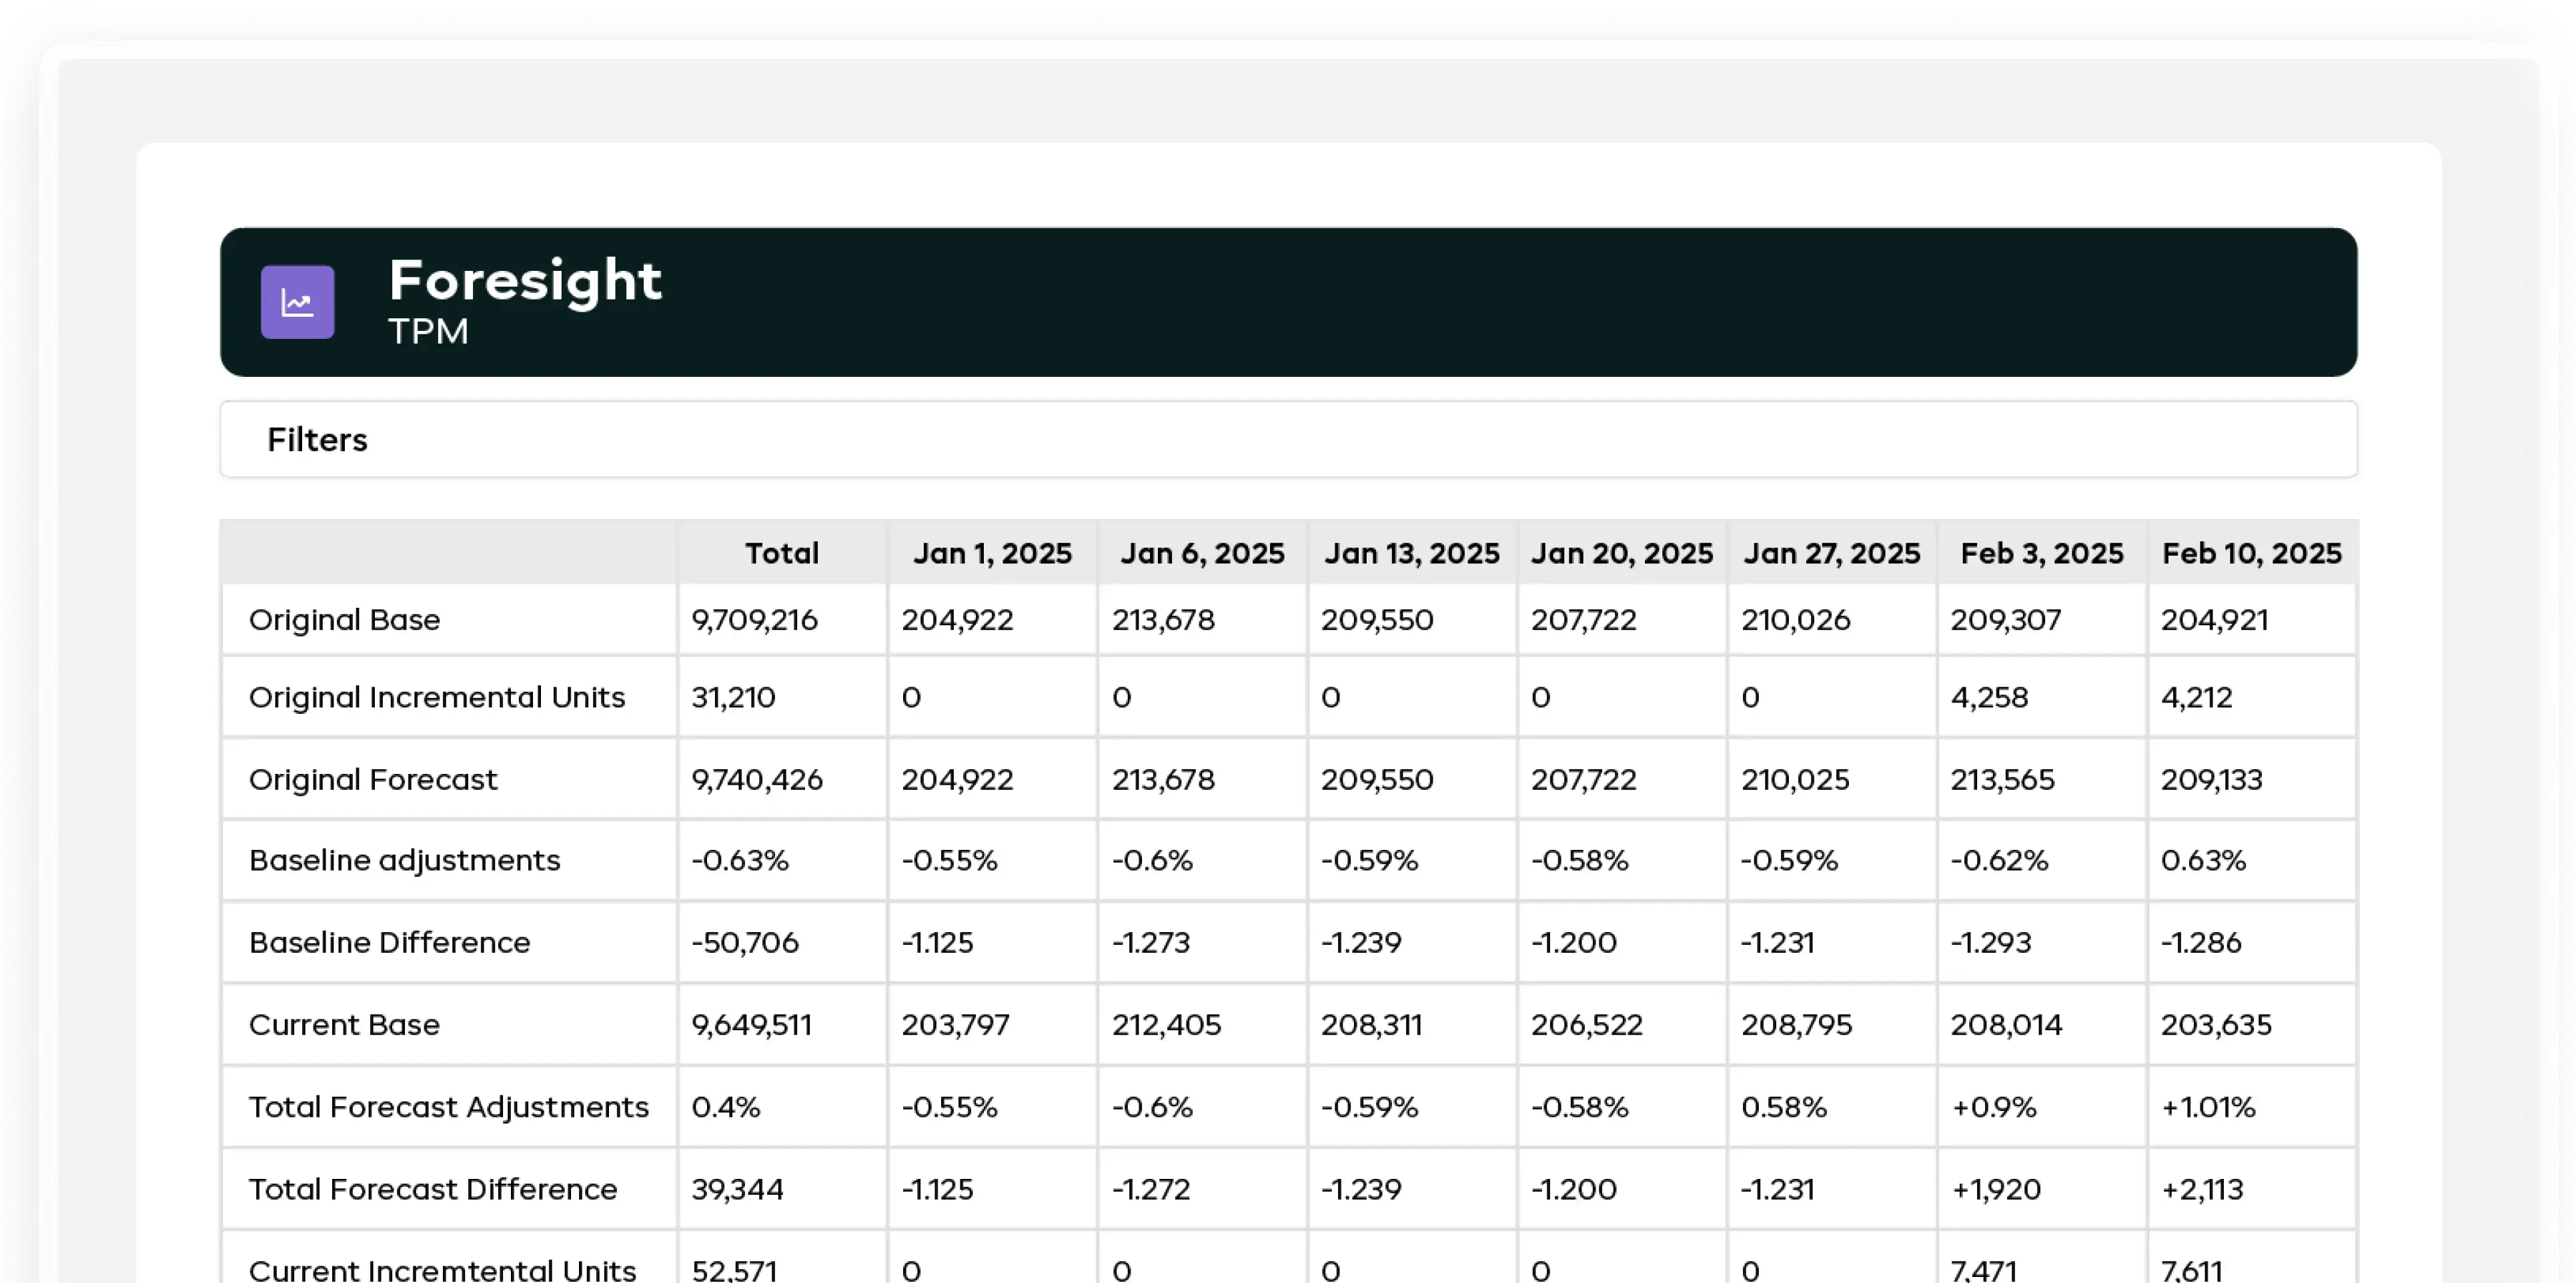
Task: Click Original Forecast value 207,722
Action: 1584,779
